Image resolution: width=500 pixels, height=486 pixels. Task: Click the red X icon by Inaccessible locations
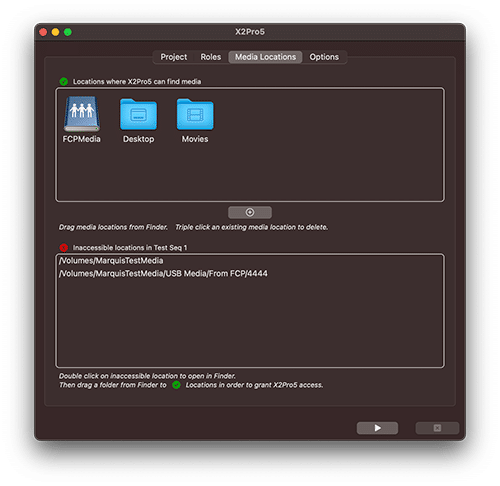[63, 248]
